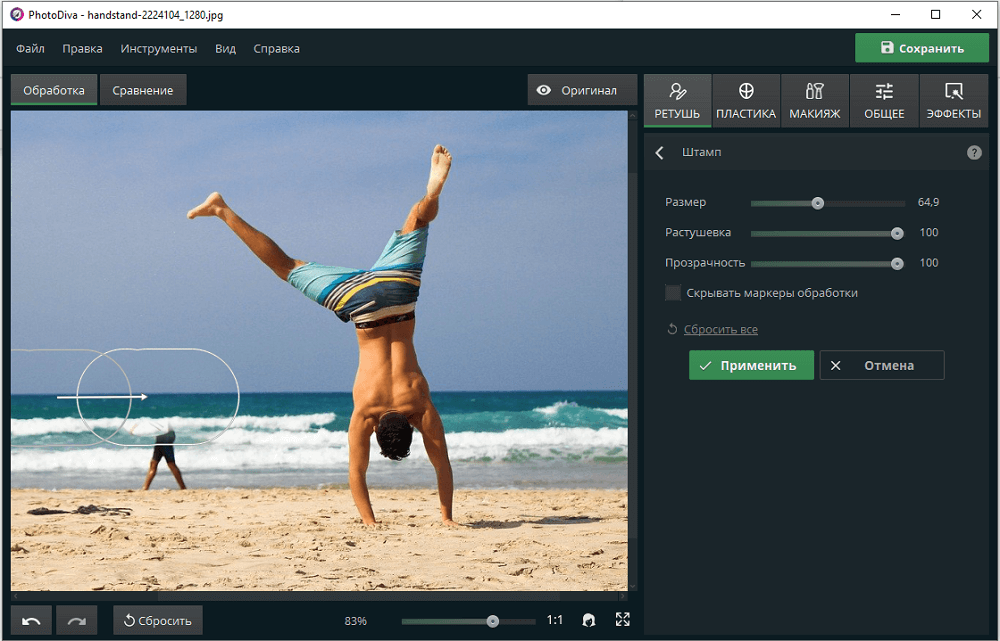This screenshot has width=1000, height=641.
Task: Click the redo arrow button
Action: [77, 621]
